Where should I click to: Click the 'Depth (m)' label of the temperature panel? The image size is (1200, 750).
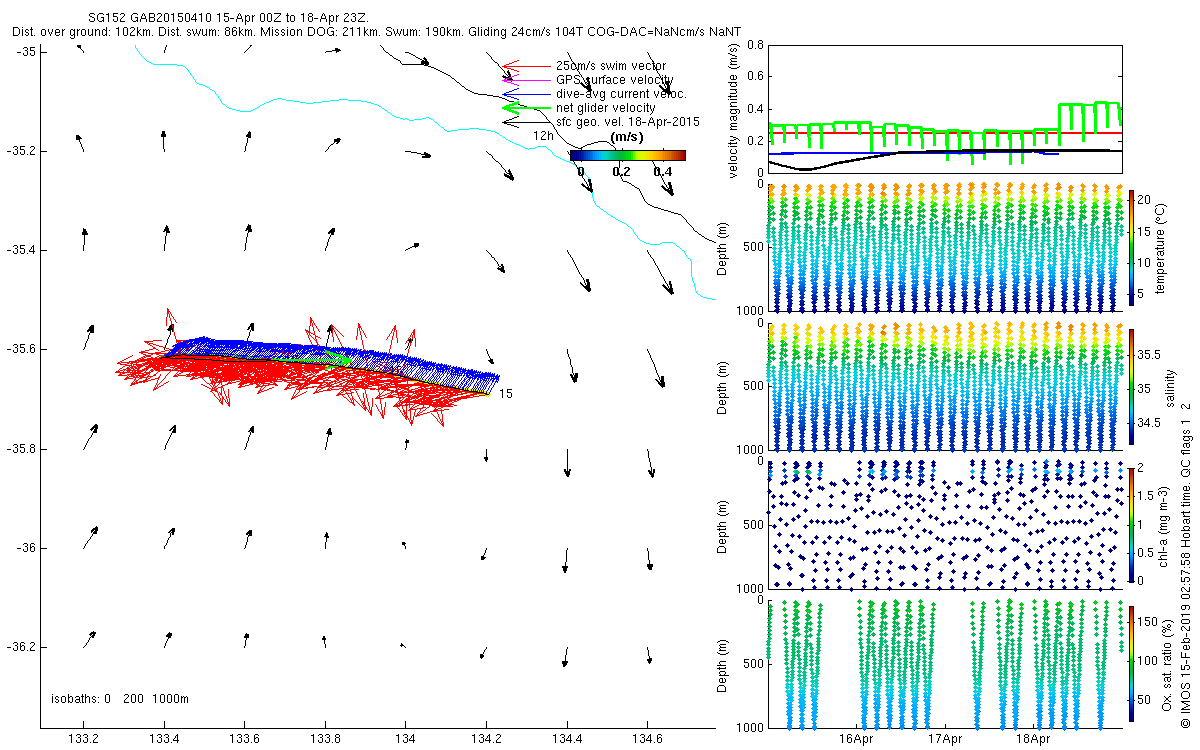tap(723, 249)
